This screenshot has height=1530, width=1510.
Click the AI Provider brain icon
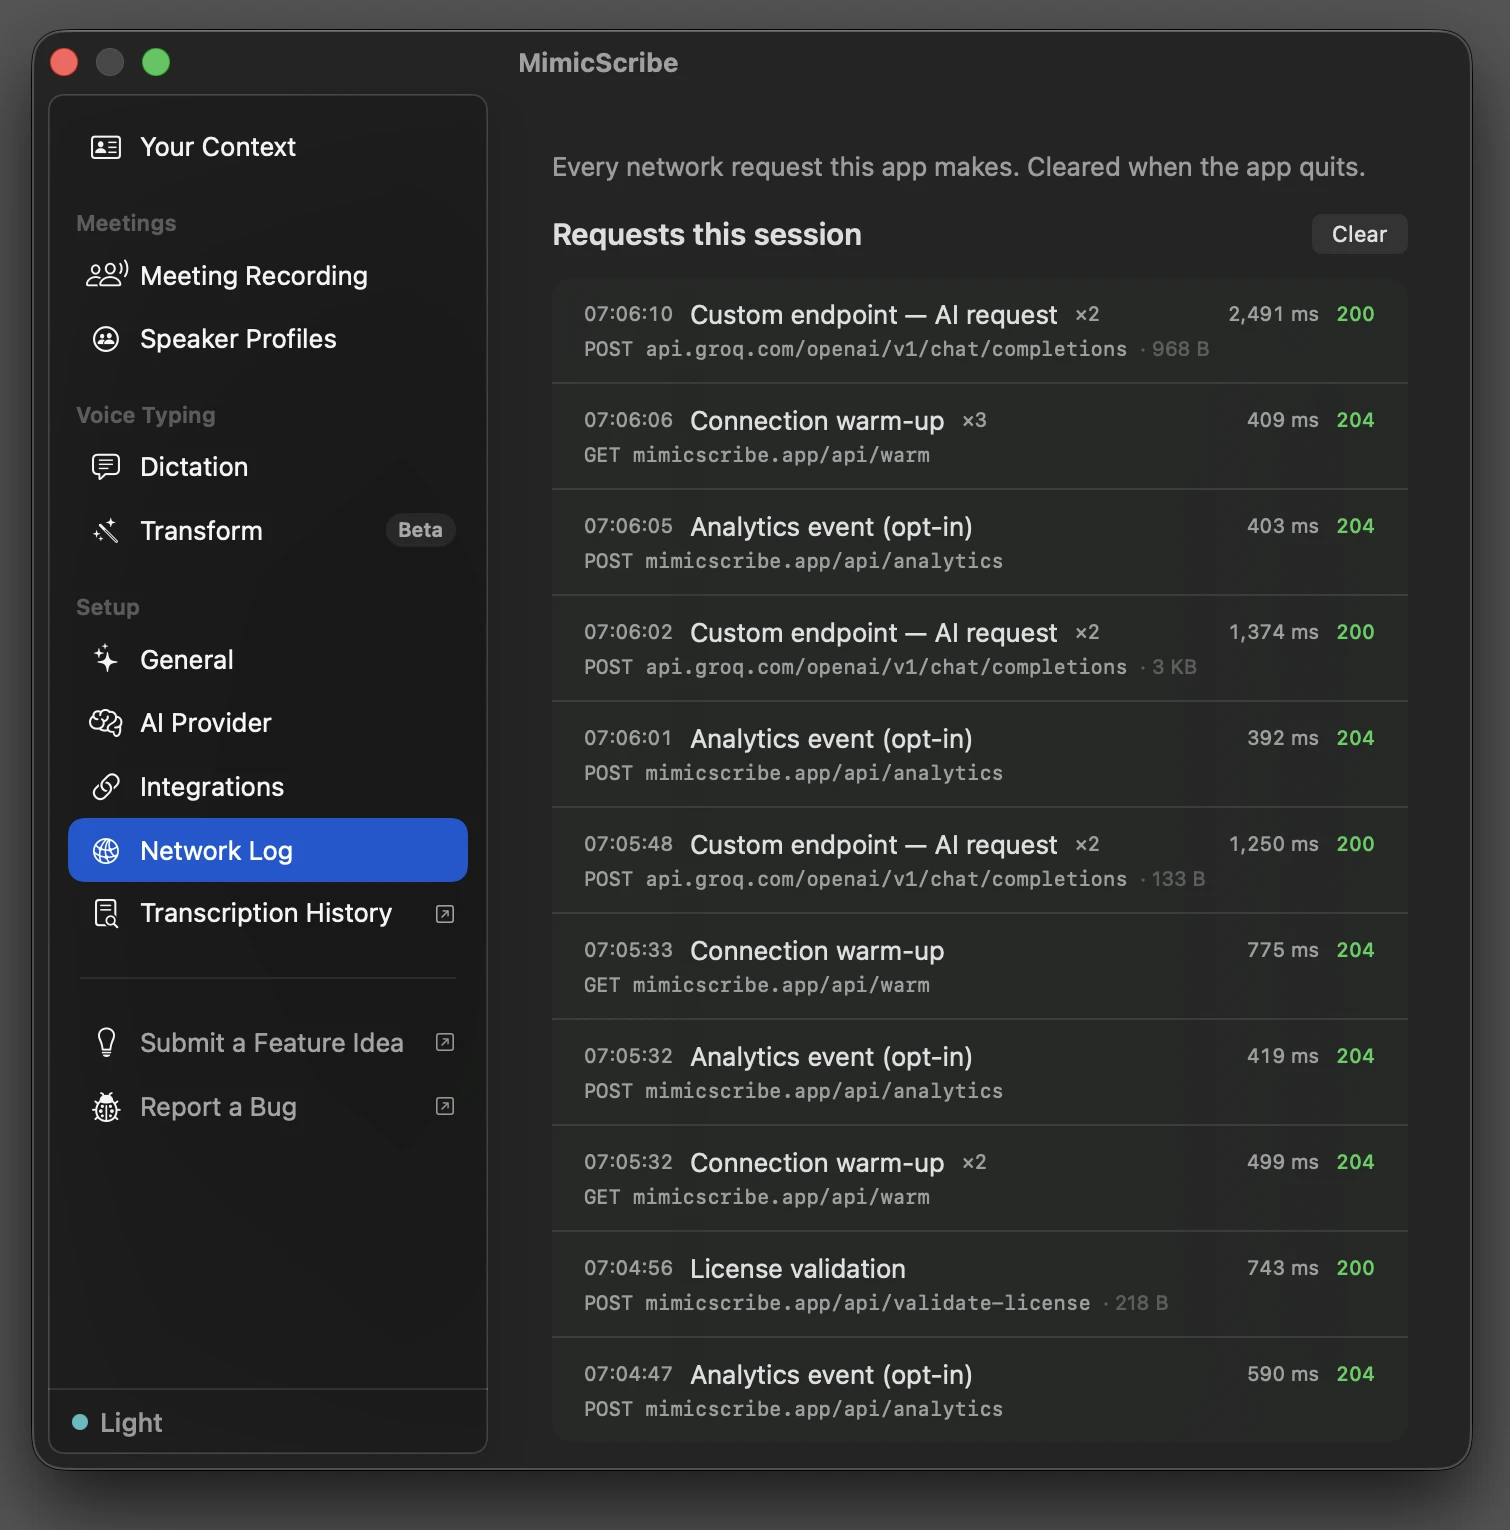pos(106,723)
